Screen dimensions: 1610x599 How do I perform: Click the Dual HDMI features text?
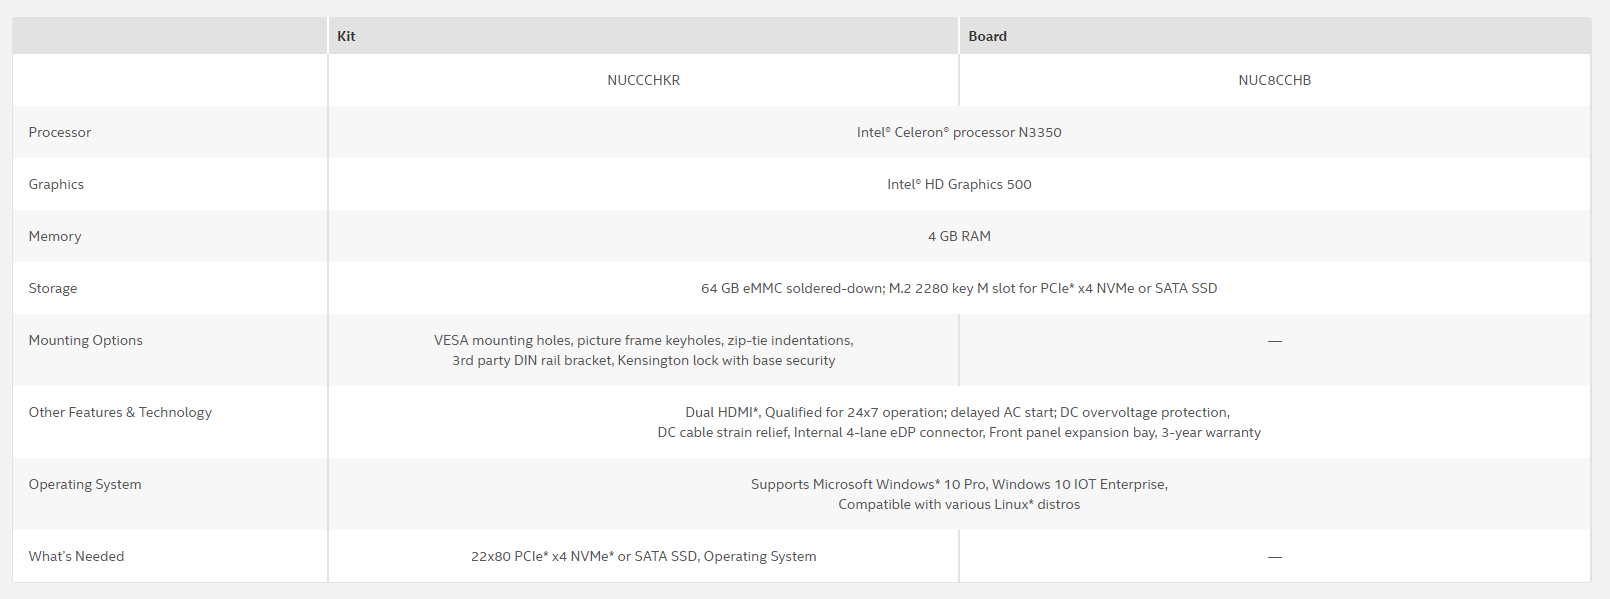click(x=959, y=422)
